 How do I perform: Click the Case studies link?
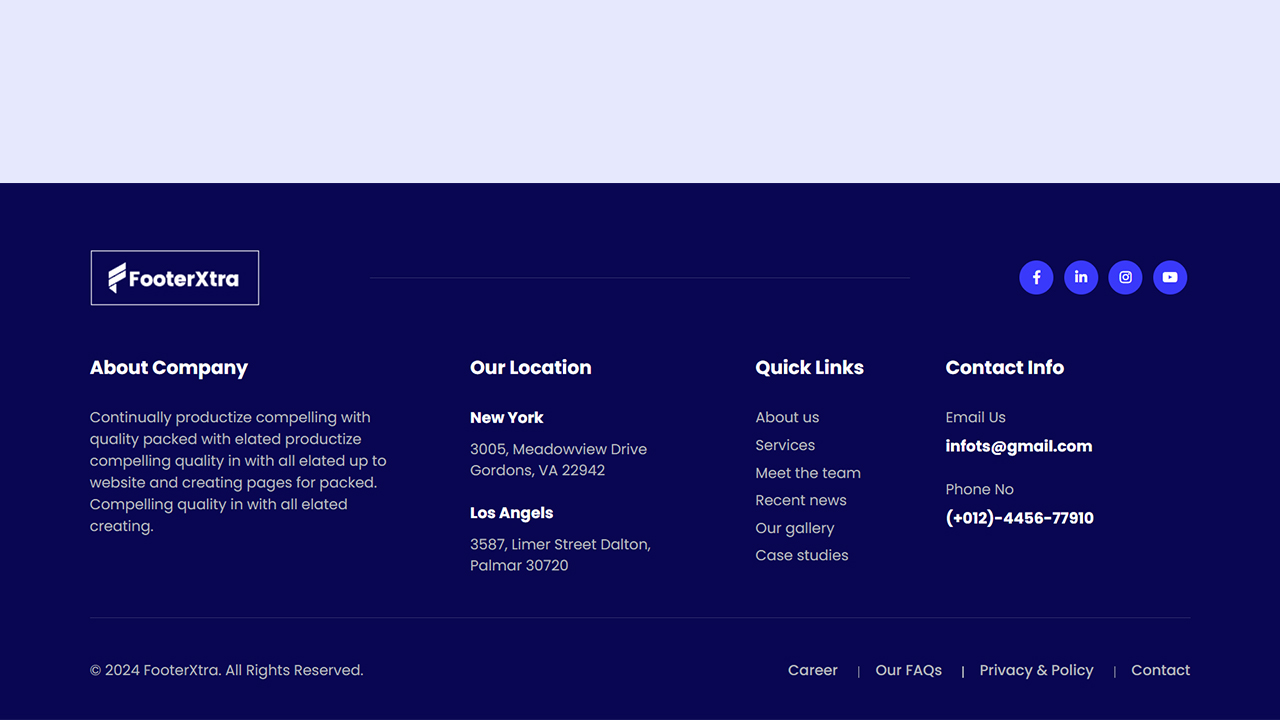[x=802, y=555]
